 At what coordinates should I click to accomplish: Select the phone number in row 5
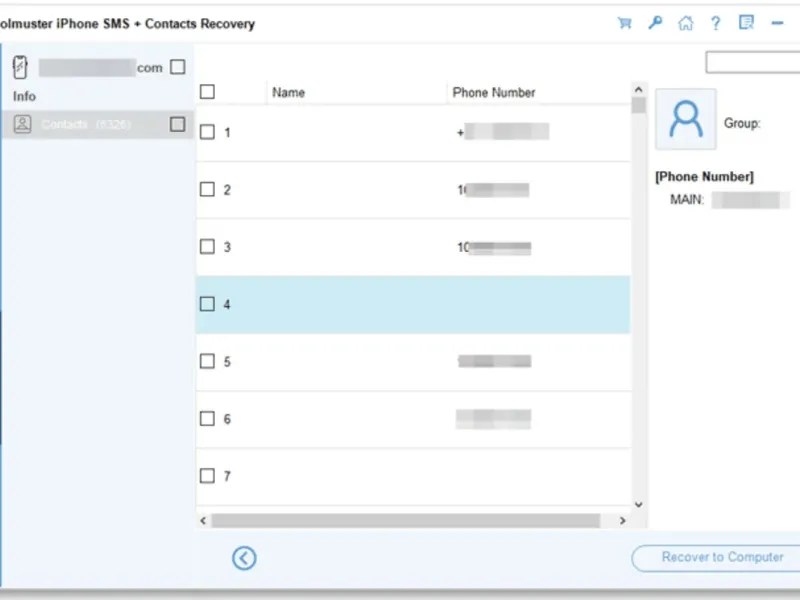coord(494,361)
